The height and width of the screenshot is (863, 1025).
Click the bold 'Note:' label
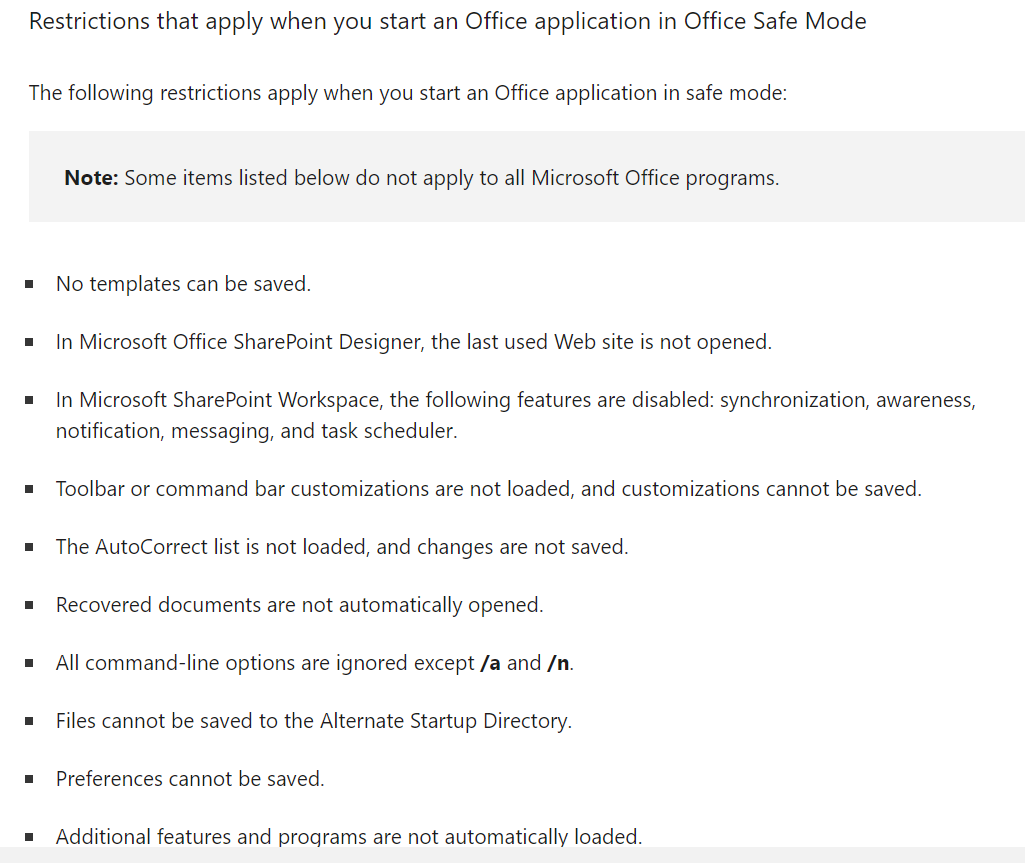pos(91,178)
